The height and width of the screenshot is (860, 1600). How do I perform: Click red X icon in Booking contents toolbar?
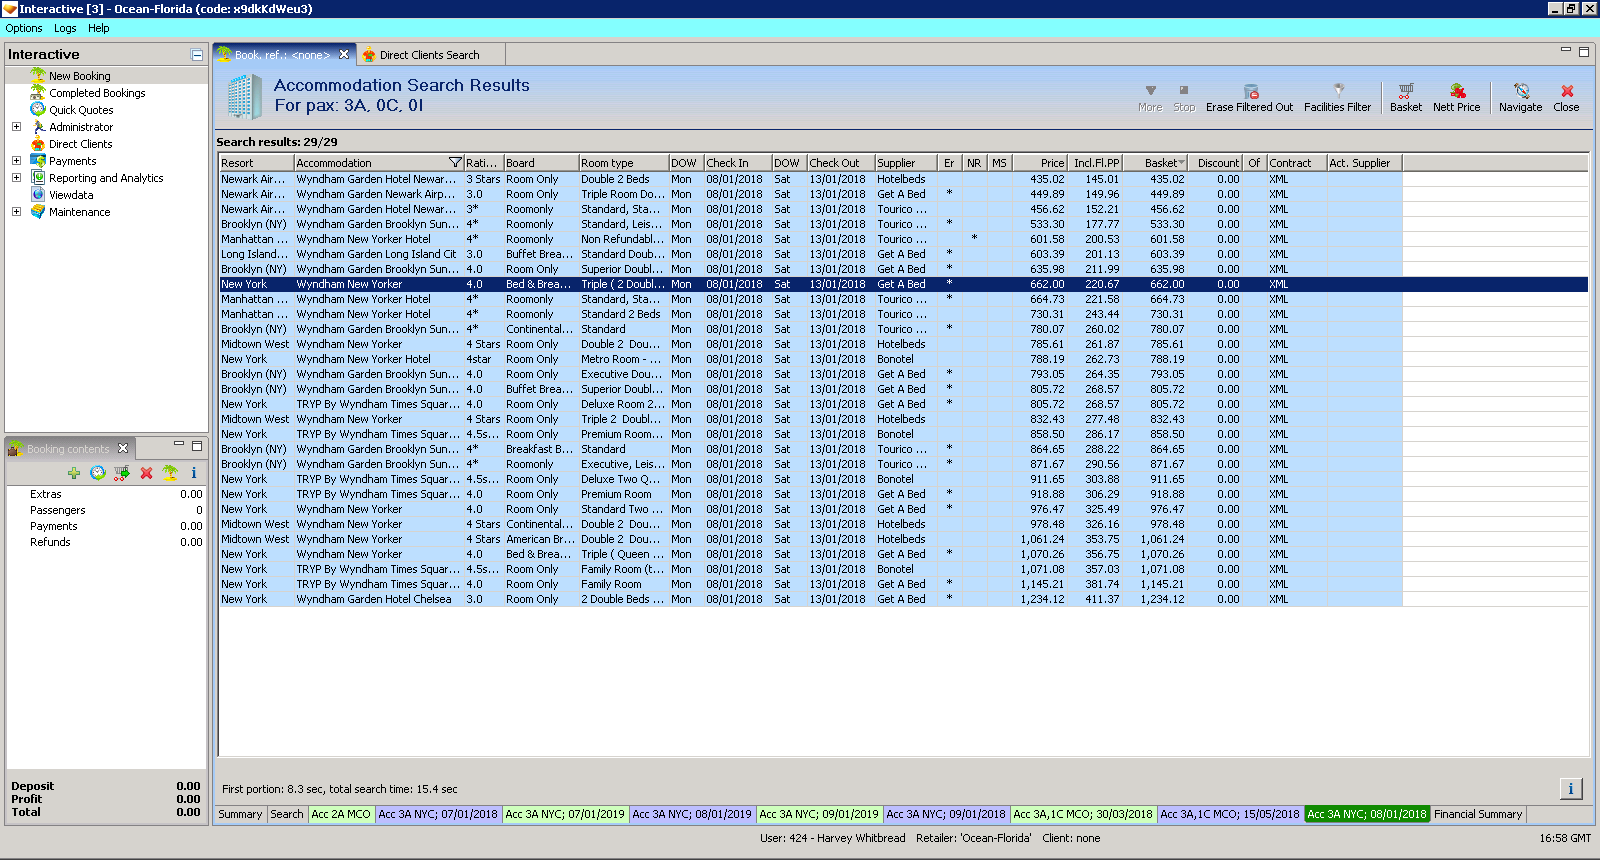(x=146, y=473)
